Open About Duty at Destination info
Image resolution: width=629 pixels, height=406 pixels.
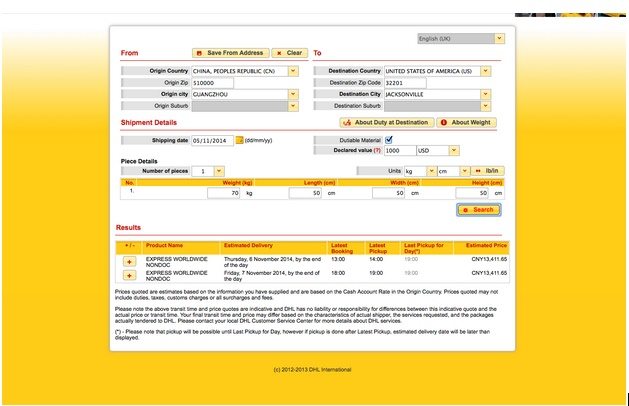[x=387, y=122]
